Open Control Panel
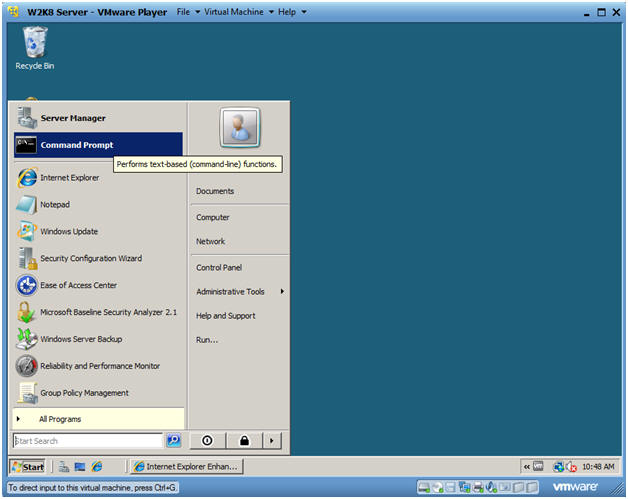 click(x=240, y=268)
